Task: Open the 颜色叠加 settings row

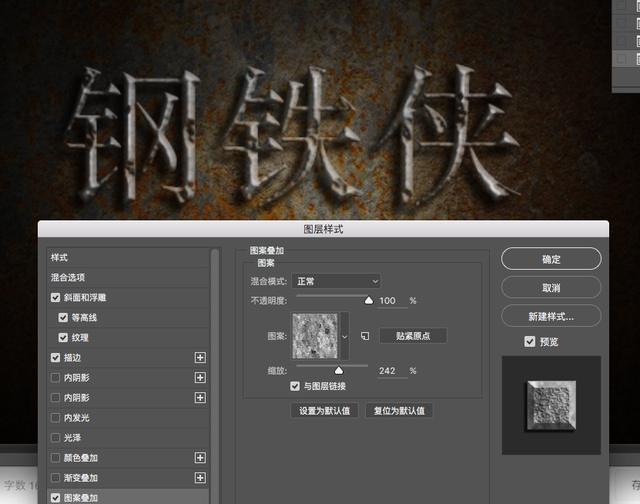Action: point(128,458)
